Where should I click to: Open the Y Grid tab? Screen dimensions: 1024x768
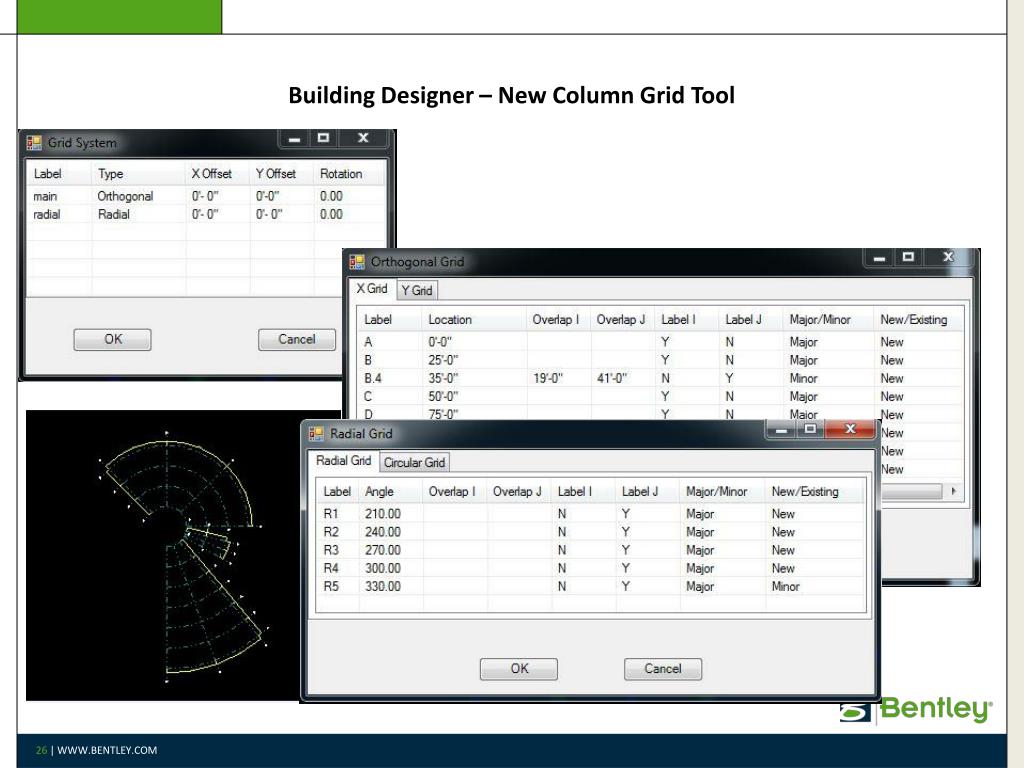pos(417,291)
